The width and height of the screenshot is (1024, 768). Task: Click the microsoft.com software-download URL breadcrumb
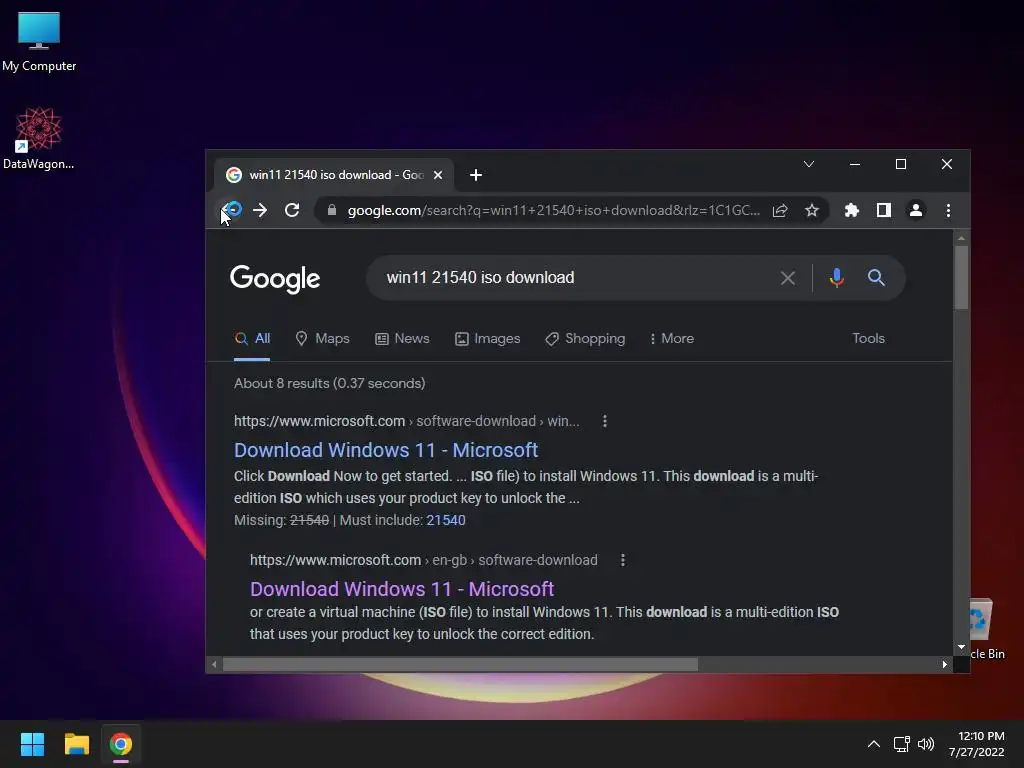(x=407, y=421)
